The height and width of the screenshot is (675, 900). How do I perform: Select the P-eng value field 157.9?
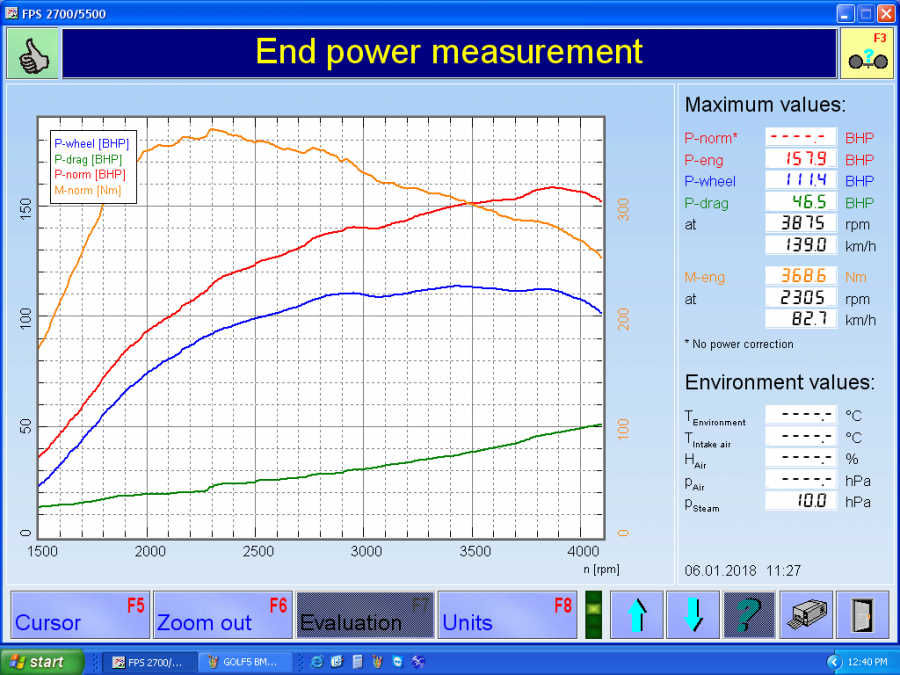click(x=801, y=160)
